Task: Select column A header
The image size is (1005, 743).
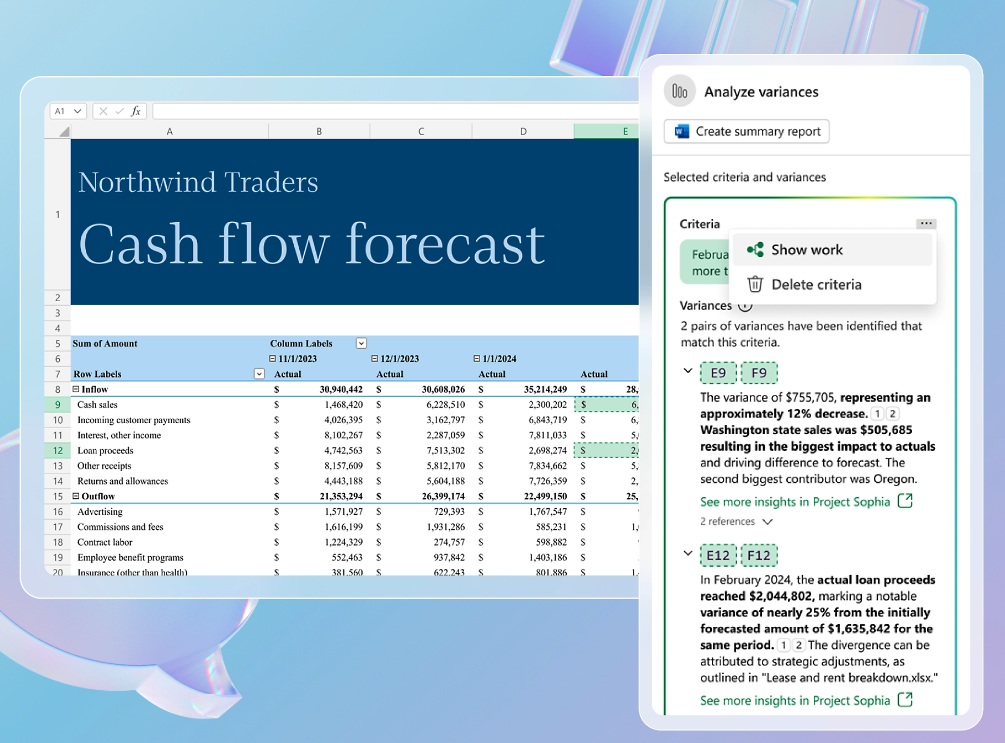Action: pyautogui.click(x=170, y=131)
